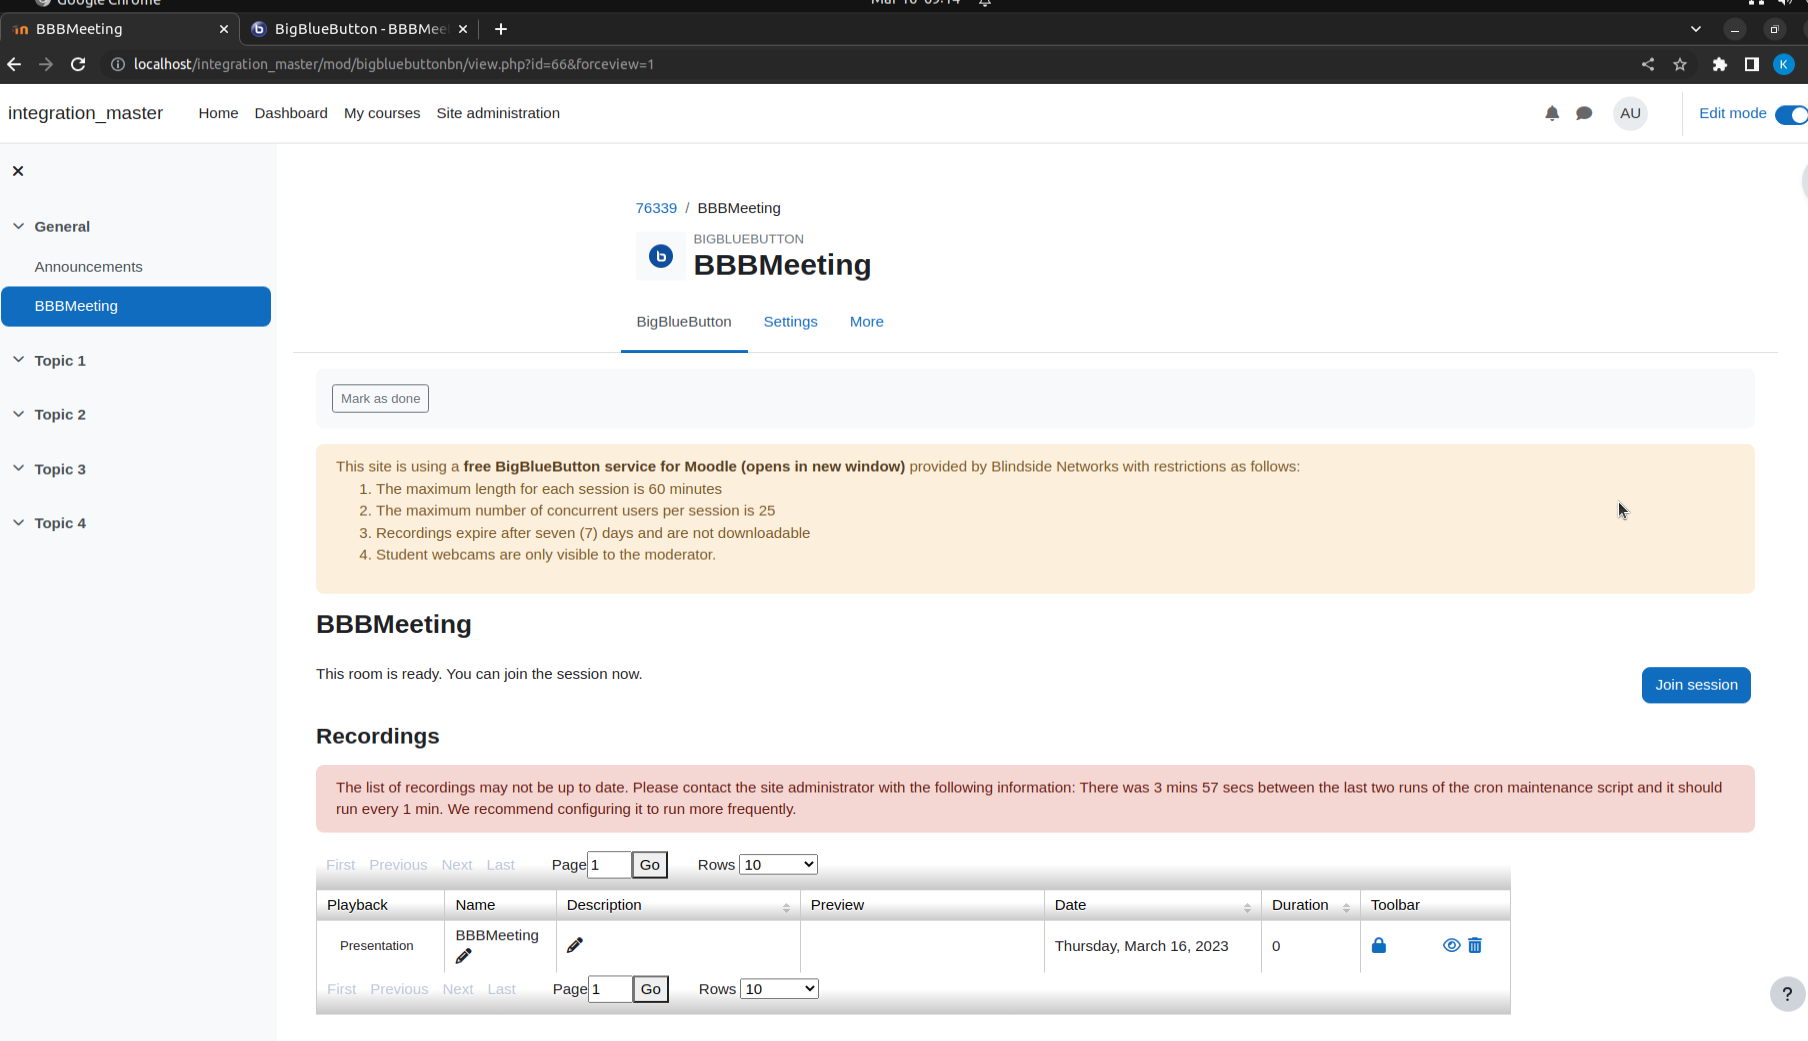Click the top Go button
1808x1041 pixels.
(650, 864)
